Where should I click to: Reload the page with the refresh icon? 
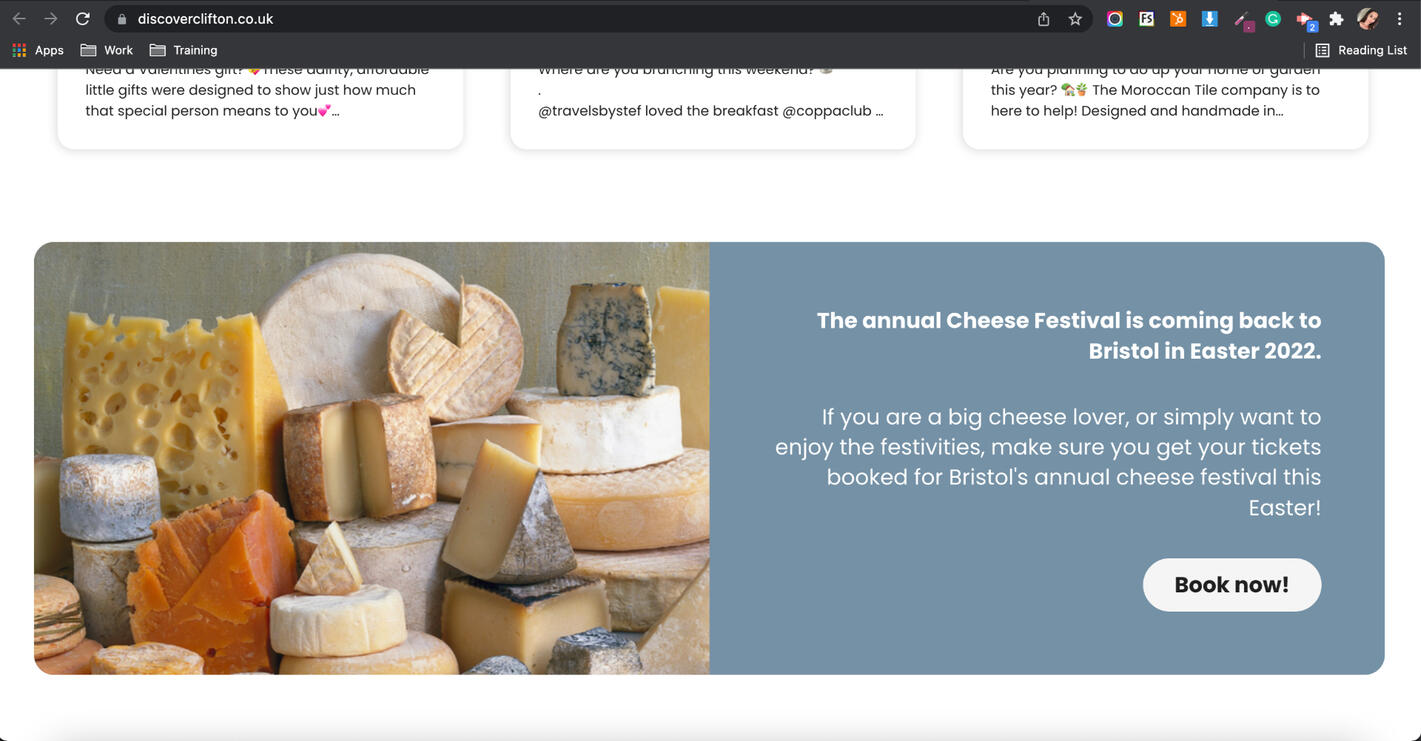point(83,19)
